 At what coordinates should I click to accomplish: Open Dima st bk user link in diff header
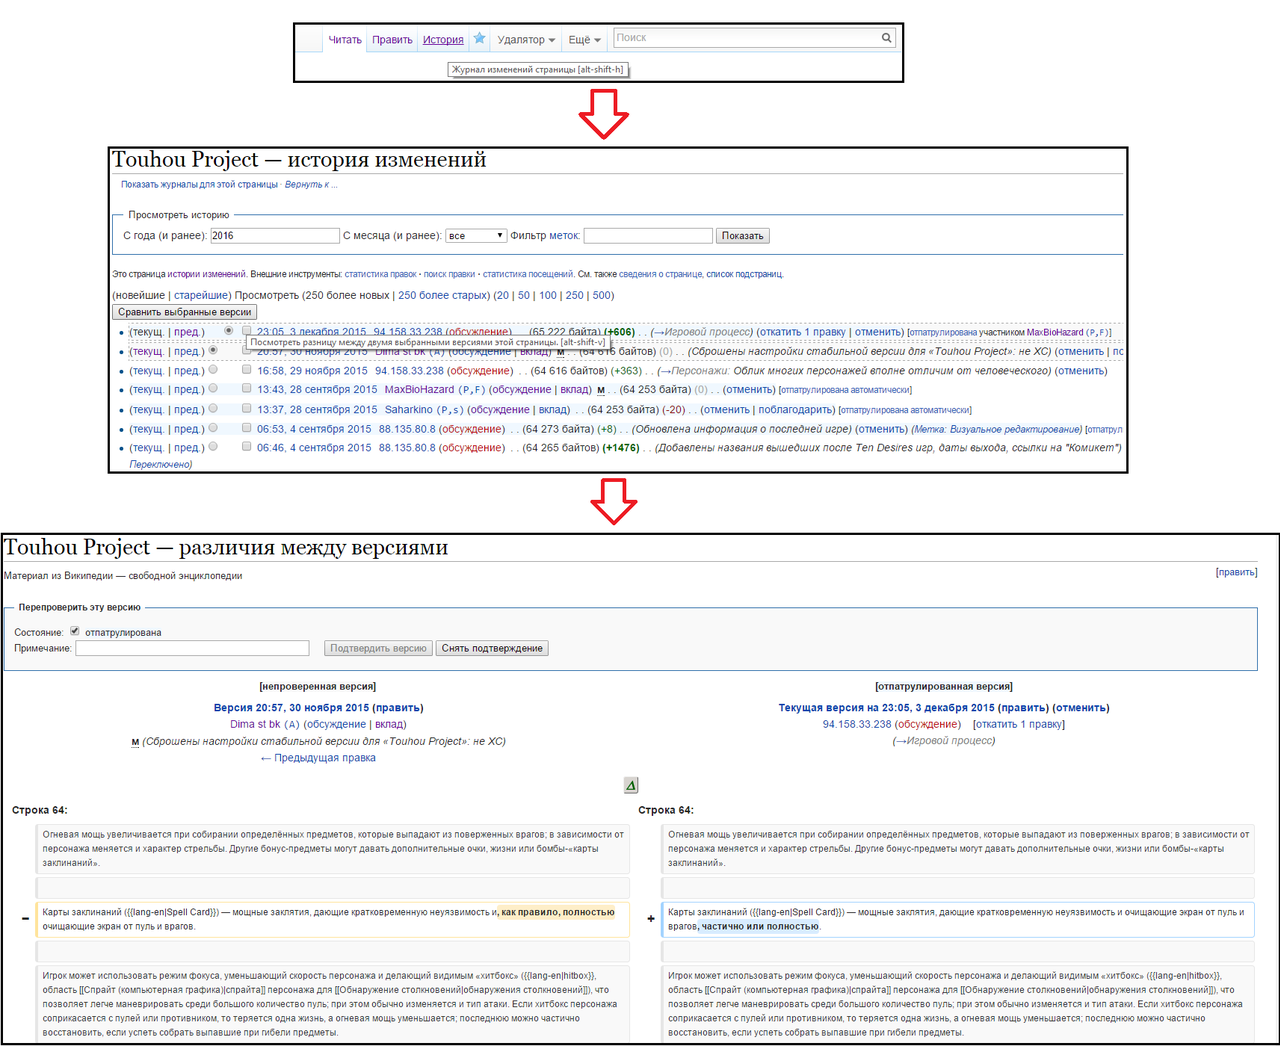click(x=256, y=724)
